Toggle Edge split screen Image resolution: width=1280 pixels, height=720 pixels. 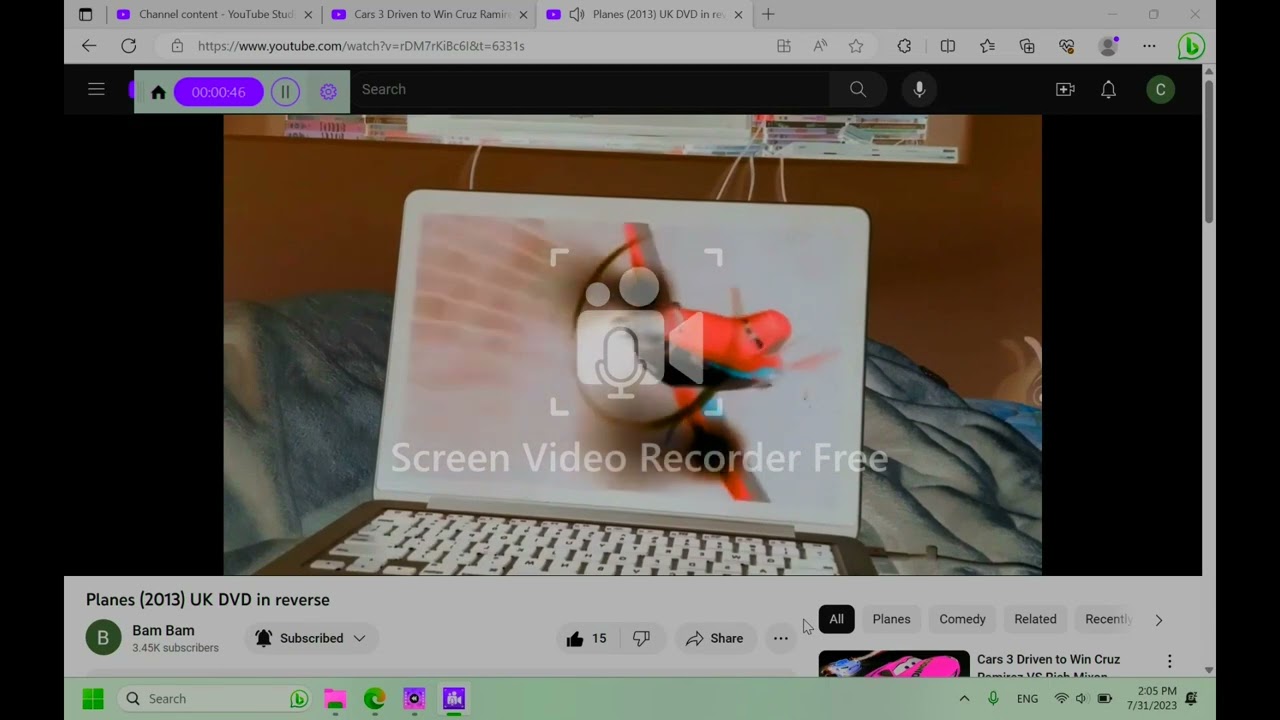click(948, 46)
